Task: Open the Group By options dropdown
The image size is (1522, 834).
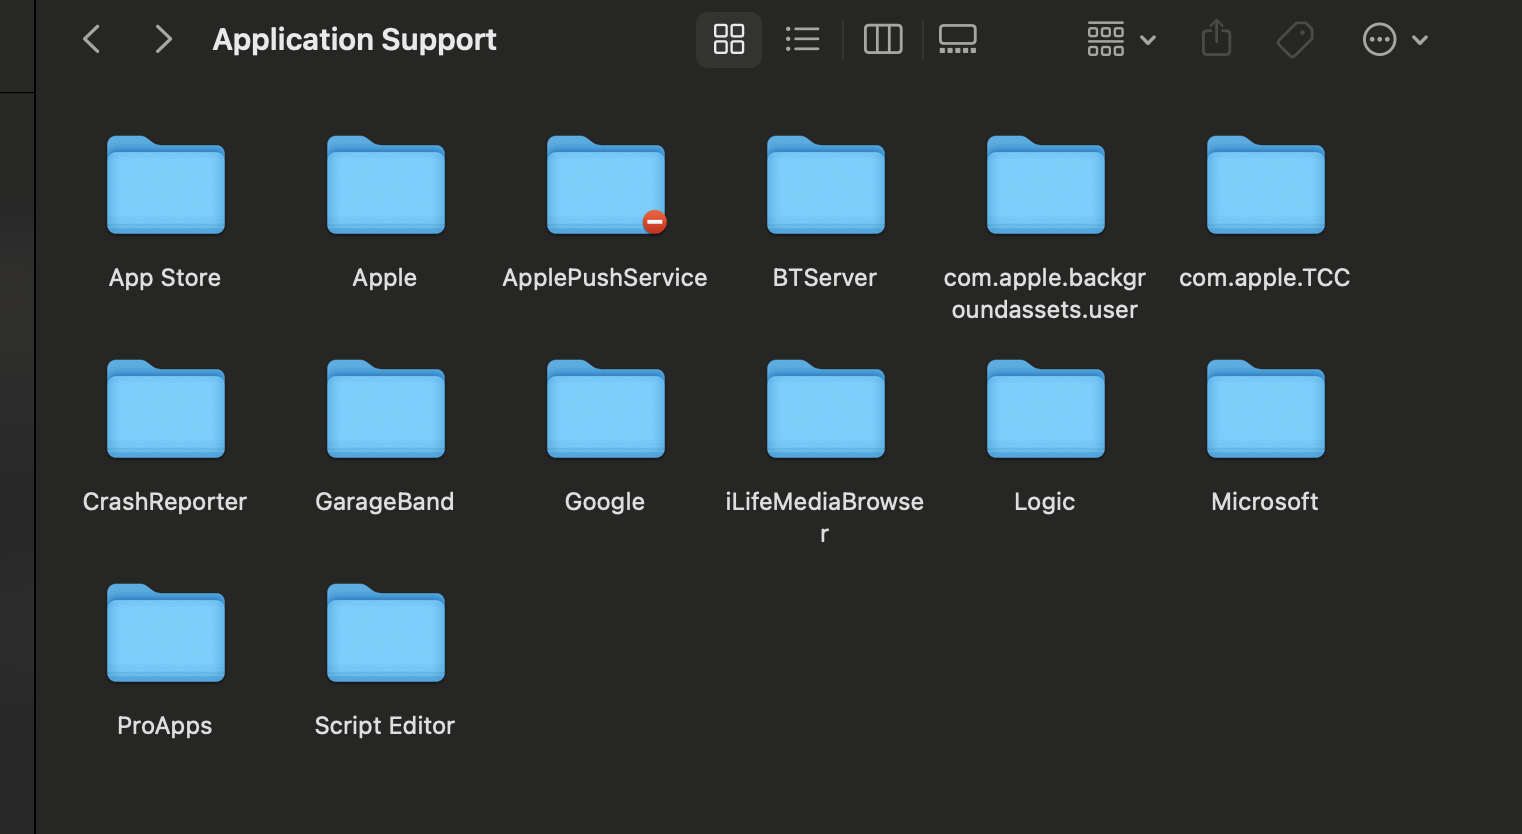Action: pyautogui.click(x=1121, y=40)
